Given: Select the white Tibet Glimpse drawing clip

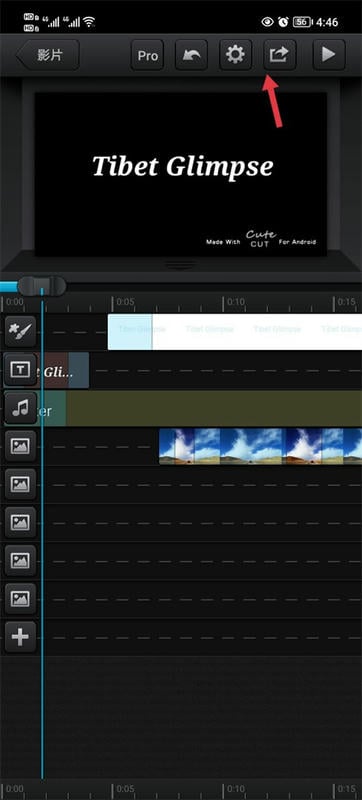Looking at the screenshot, I should 235,332.
